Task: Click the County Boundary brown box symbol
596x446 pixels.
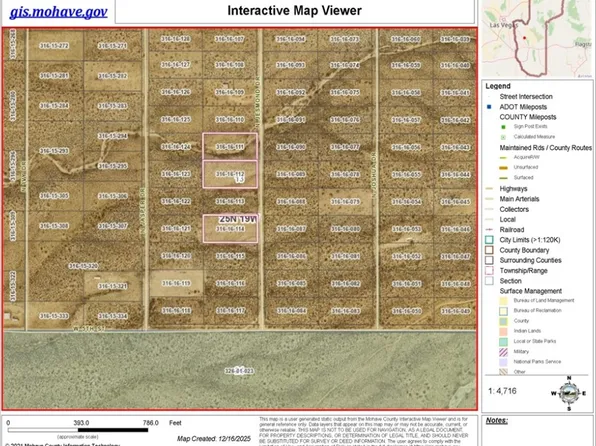Action: click(x=489, y=250)
